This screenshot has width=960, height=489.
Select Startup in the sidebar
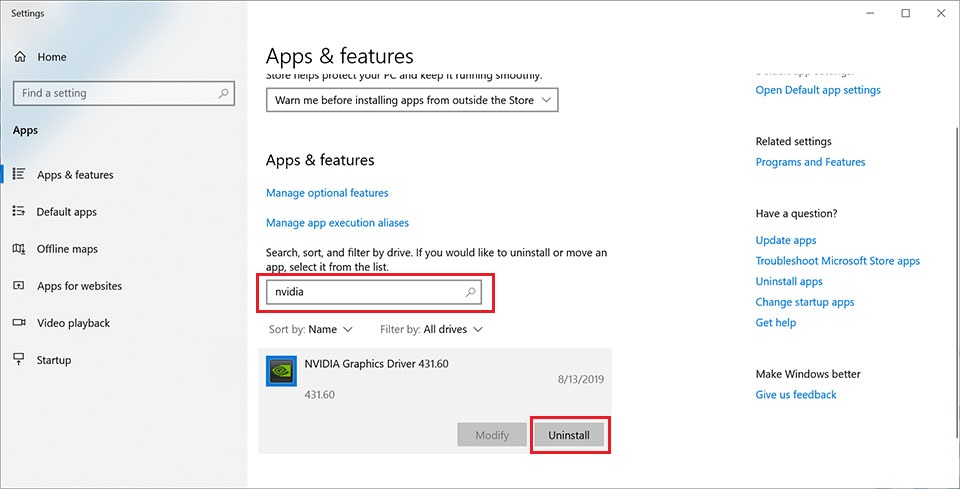pyautogui.click(x=54, y=360)
